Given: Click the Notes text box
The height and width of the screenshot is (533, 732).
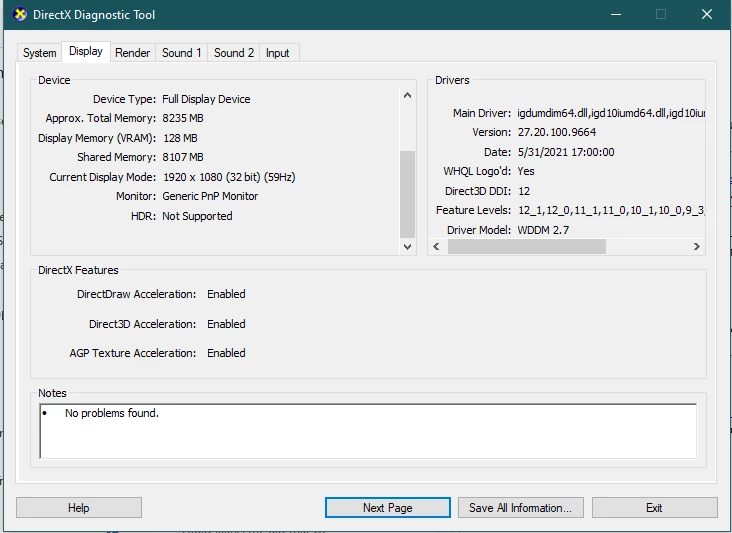Looking at the screenshot, I should [x=368, y=431].
